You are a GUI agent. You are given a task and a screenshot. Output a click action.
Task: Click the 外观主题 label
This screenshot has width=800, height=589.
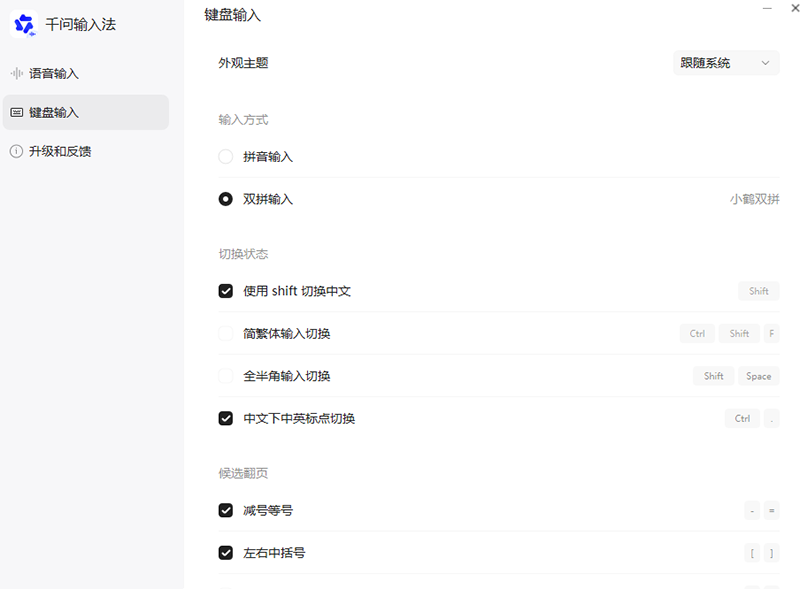coord(243,63)
